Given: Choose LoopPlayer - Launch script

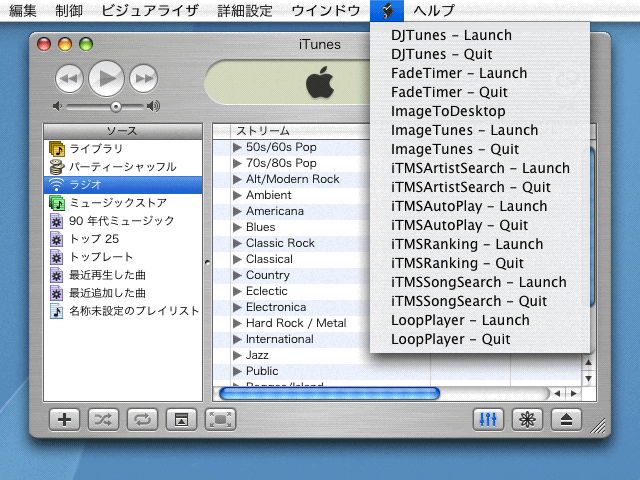Looking at the screenshot, I should [480, 320].
